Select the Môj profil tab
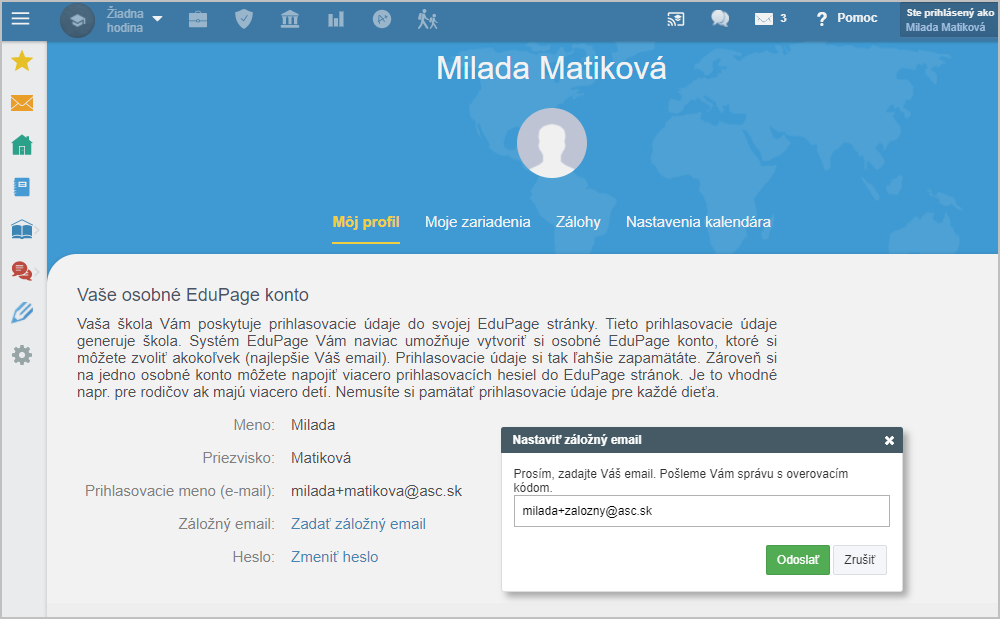This screenshot has height=619, width=1000. pyautogui.click(x=366, y=222)
